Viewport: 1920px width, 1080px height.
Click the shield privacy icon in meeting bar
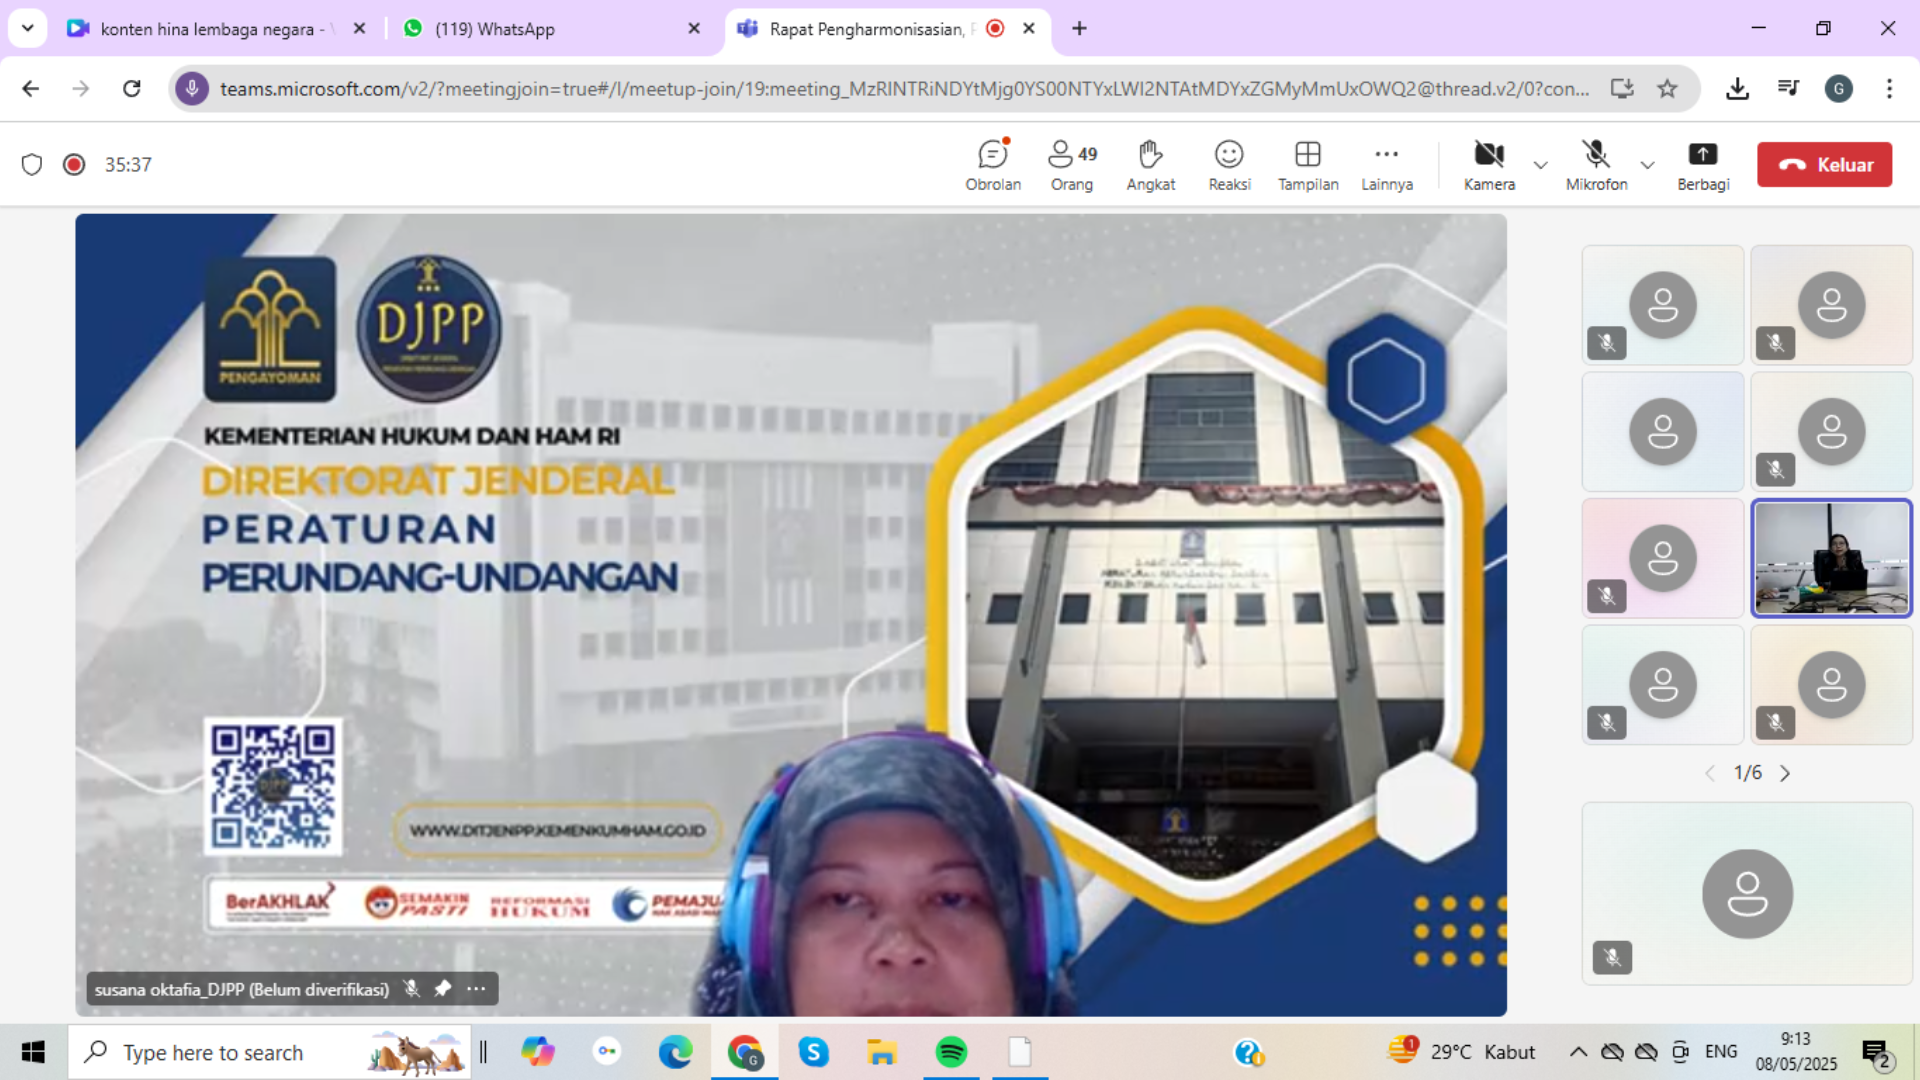click(x=32, y=164)
